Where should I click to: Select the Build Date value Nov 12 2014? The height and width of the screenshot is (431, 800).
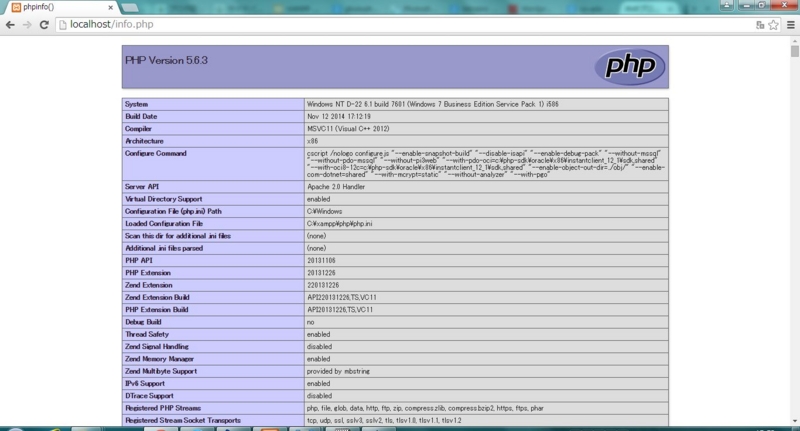(339, 116)
